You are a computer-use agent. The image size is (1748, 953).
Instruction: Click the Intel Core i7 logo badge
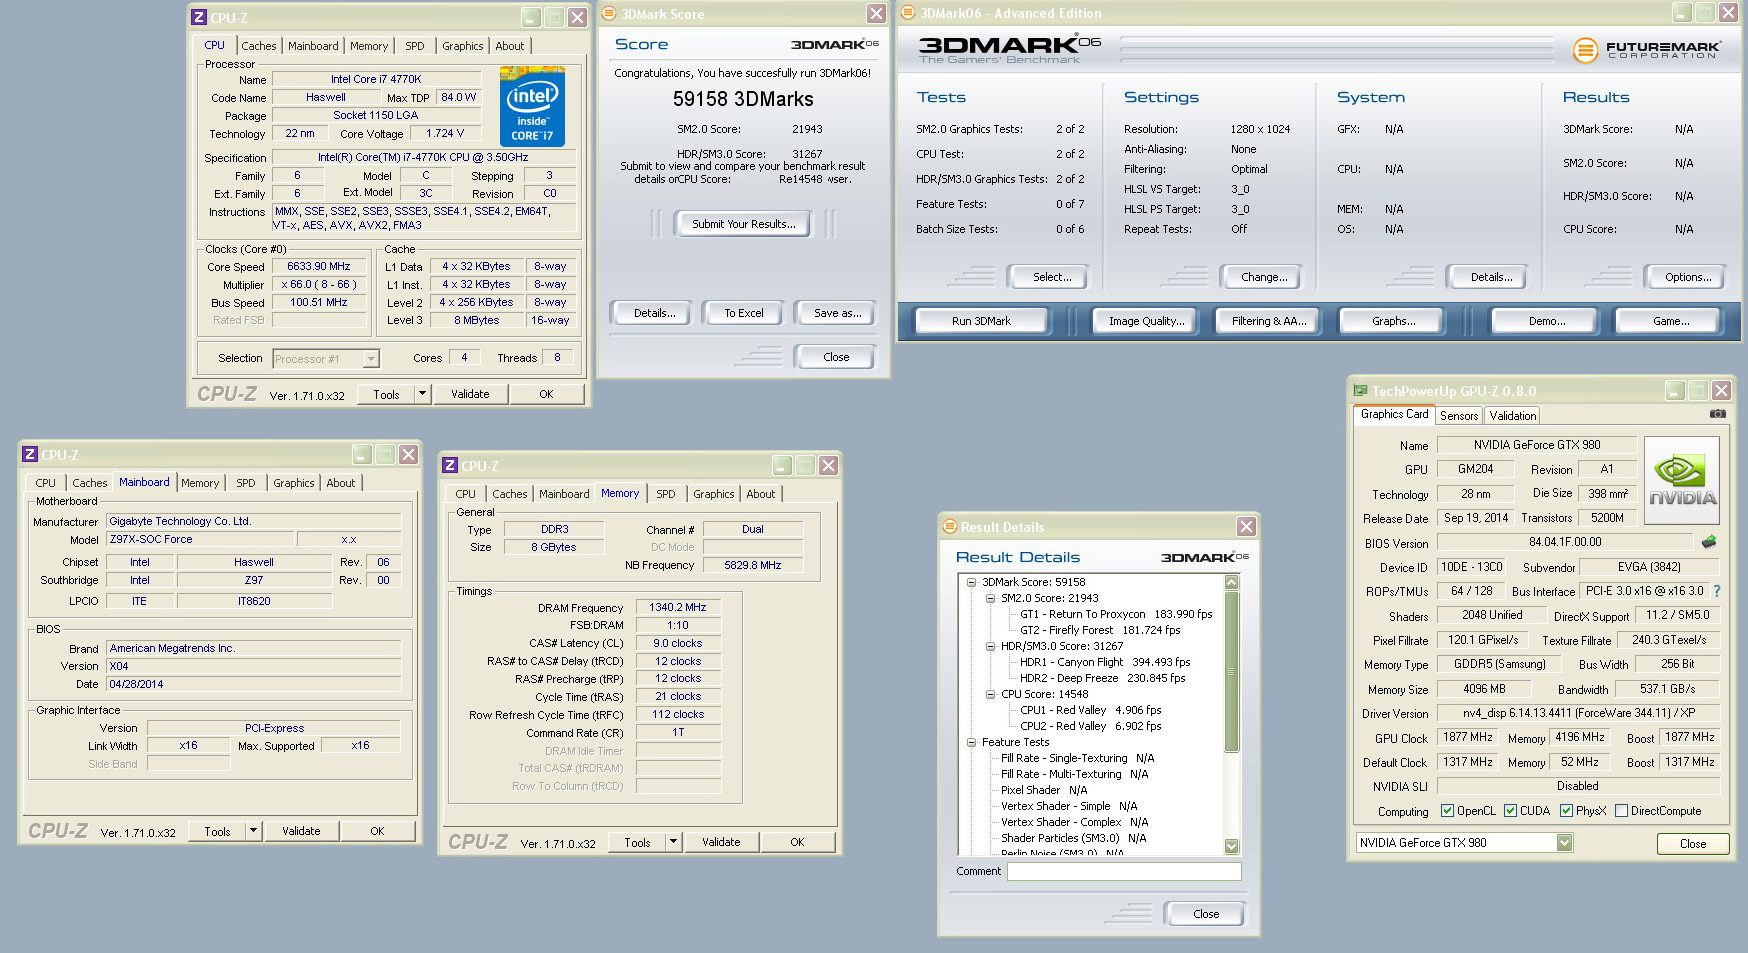click(532, 107)
